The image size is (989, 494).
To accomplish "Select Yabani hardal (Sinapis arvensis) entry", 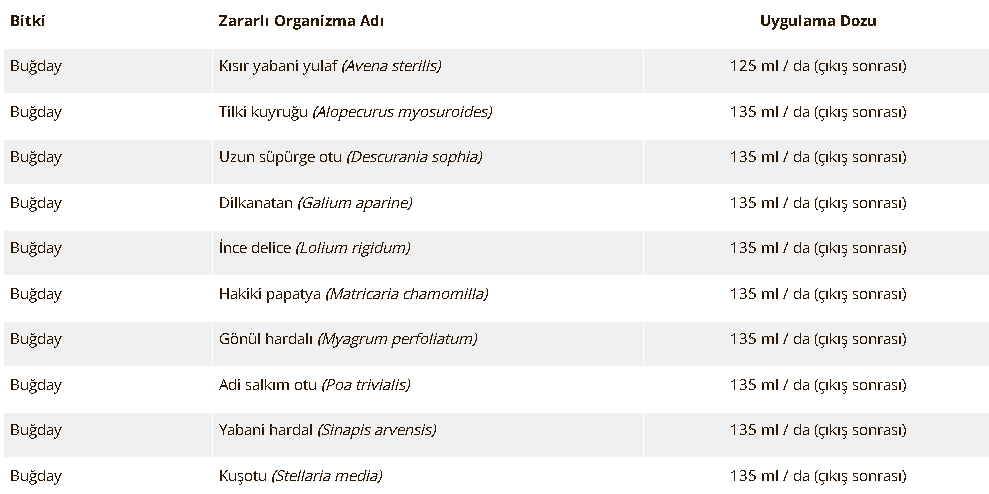I will (327, 430).
